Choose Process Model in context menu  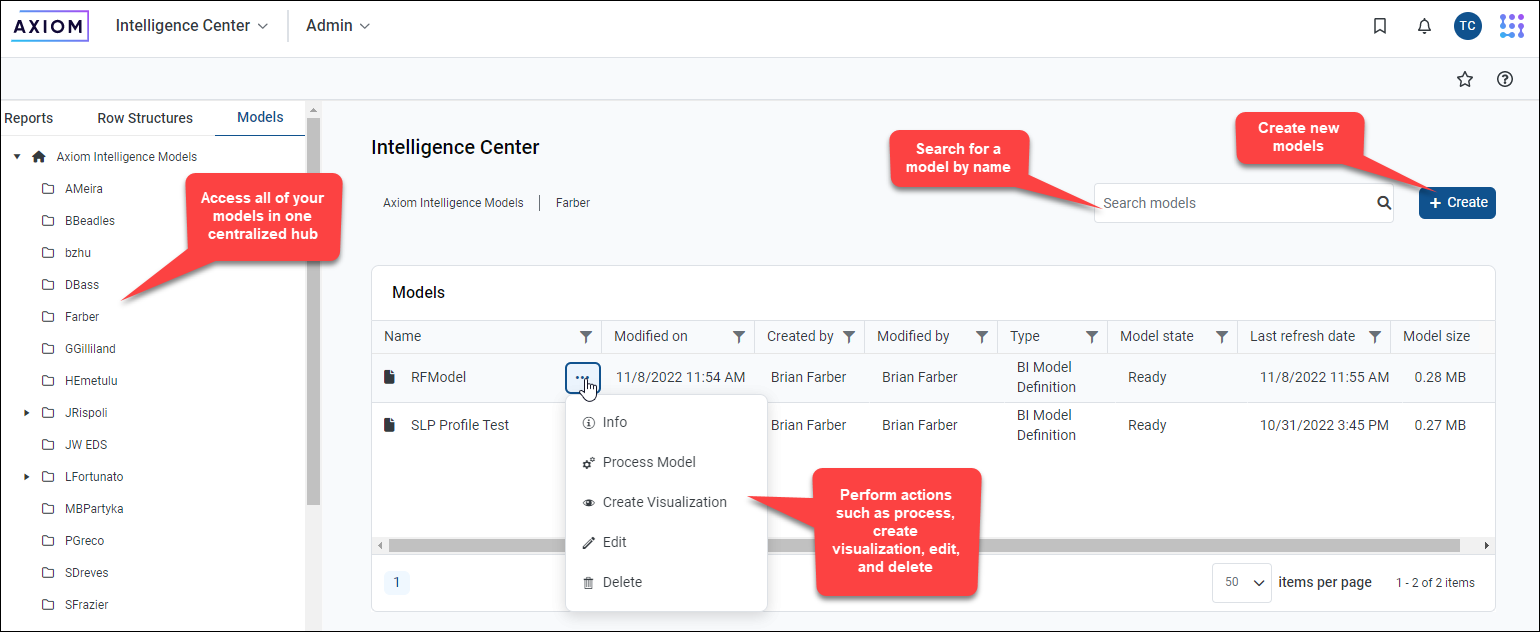coord(649,462)
